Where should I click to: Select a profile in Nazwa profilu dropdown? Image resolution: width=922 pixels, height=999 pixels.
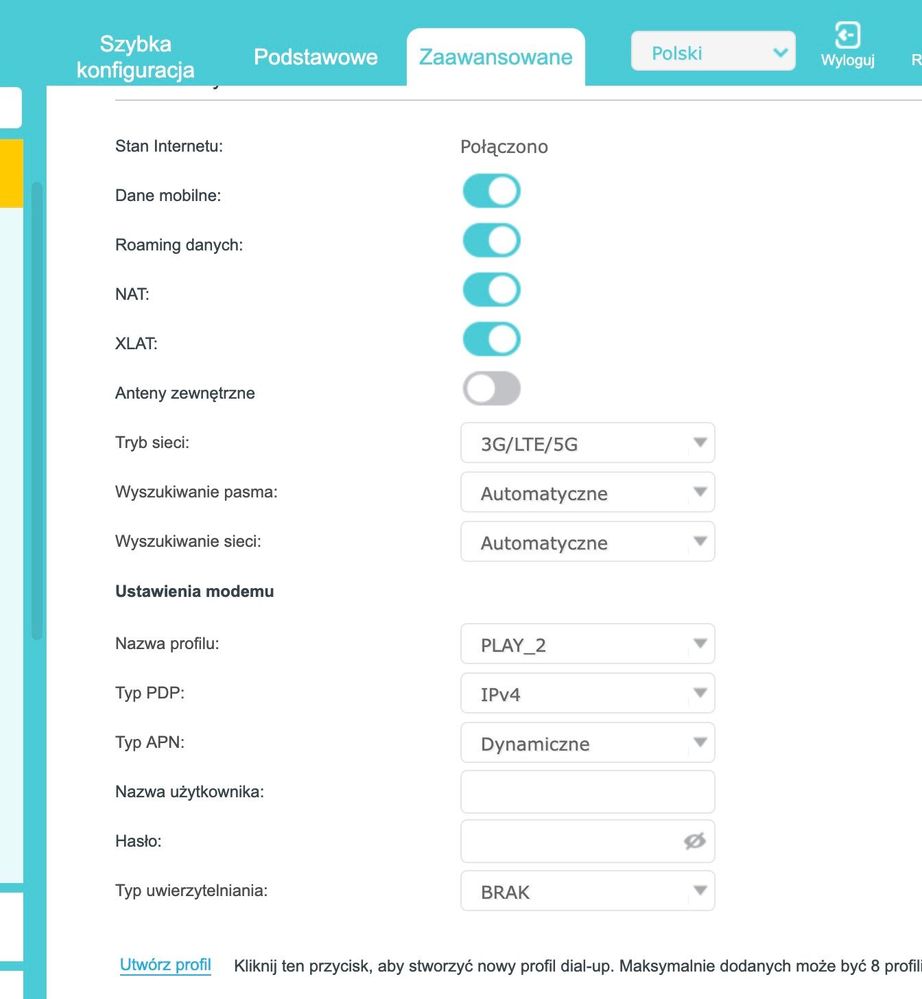pos(587,644)
